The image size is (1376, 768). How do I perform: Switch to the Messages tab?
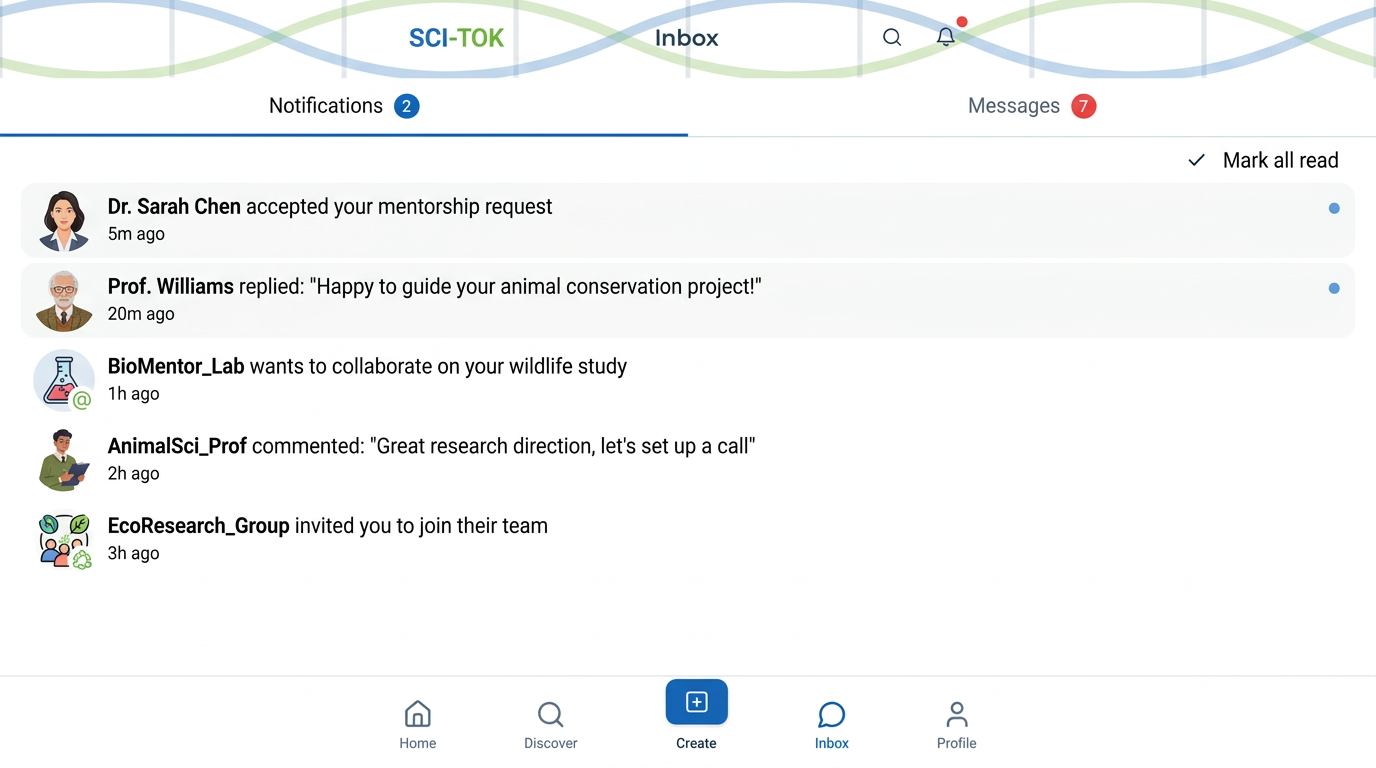1032,106
